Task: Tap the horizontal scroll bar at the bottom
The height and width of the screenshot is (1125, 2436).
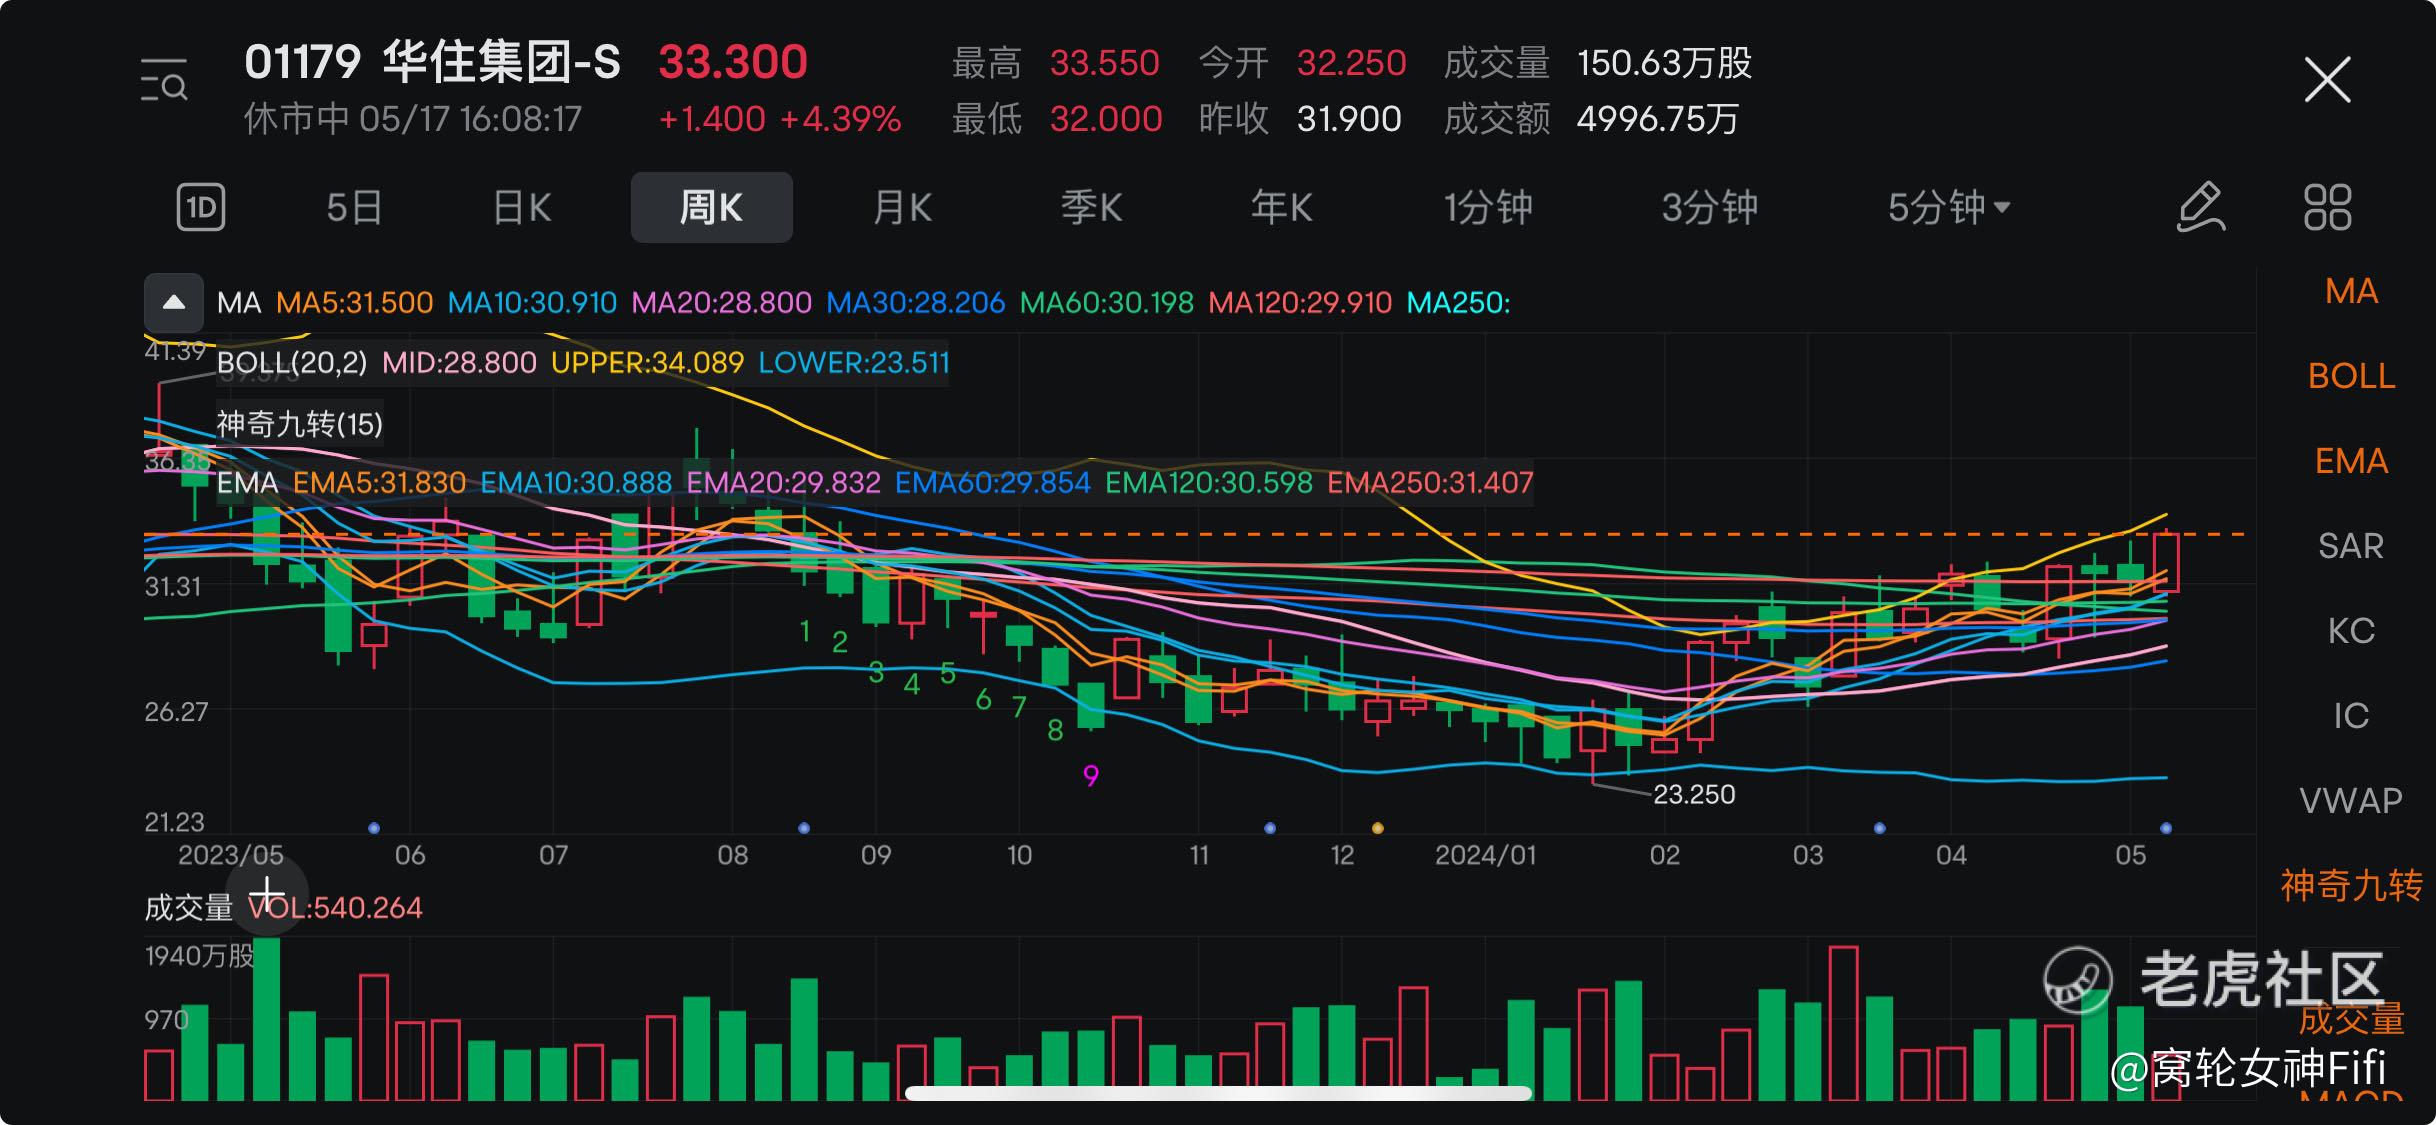Action: pyautogui.click(x=1218, y=1093)
